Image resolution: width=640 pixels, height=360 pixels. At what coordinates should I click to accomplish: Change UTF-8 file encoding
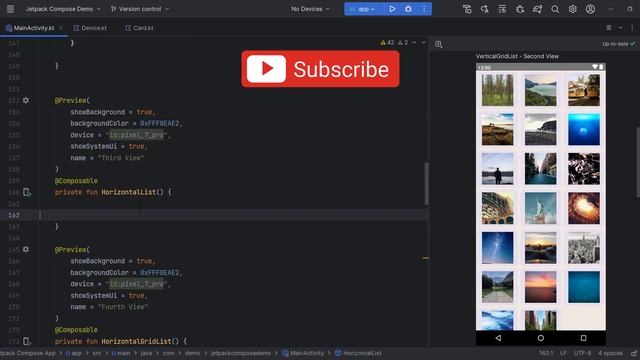pyautogui.click(x=582, y=353)
